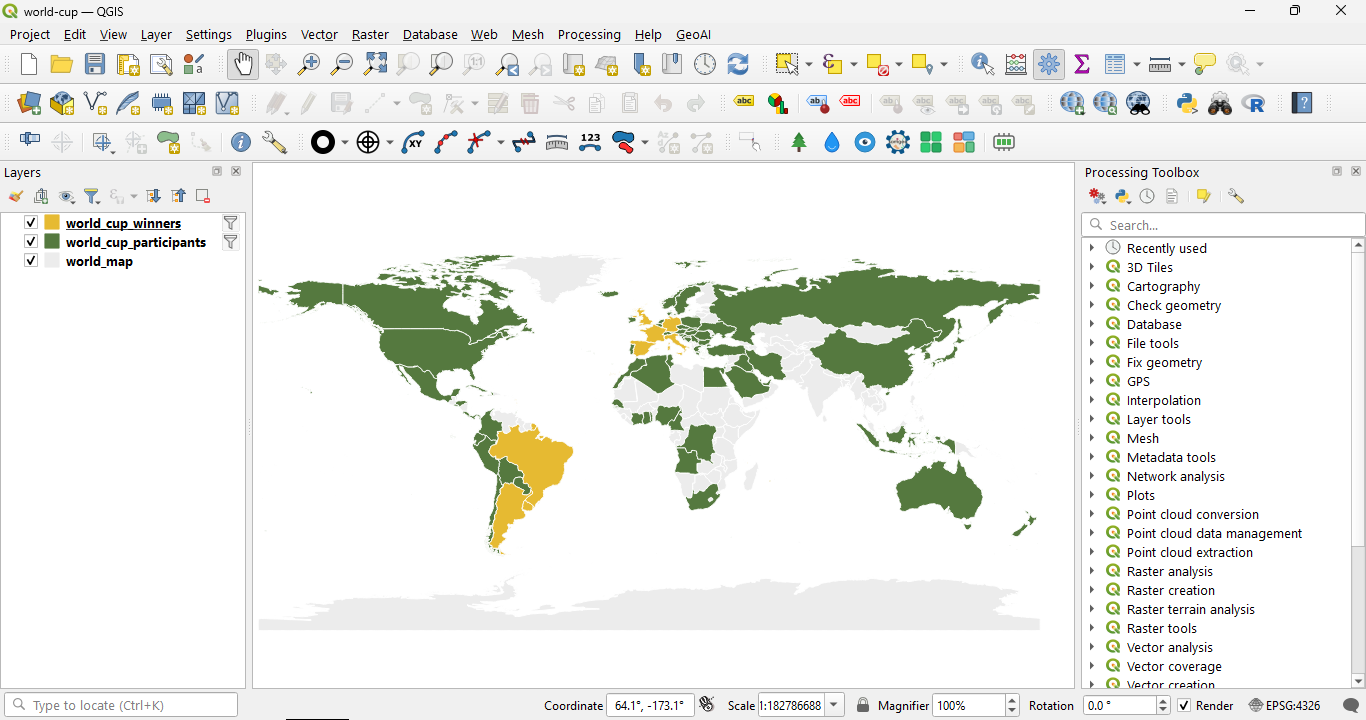Uncheck the world_map layer visibility
This screenshot has height=720, width=1366.
(x=31, y=261)
